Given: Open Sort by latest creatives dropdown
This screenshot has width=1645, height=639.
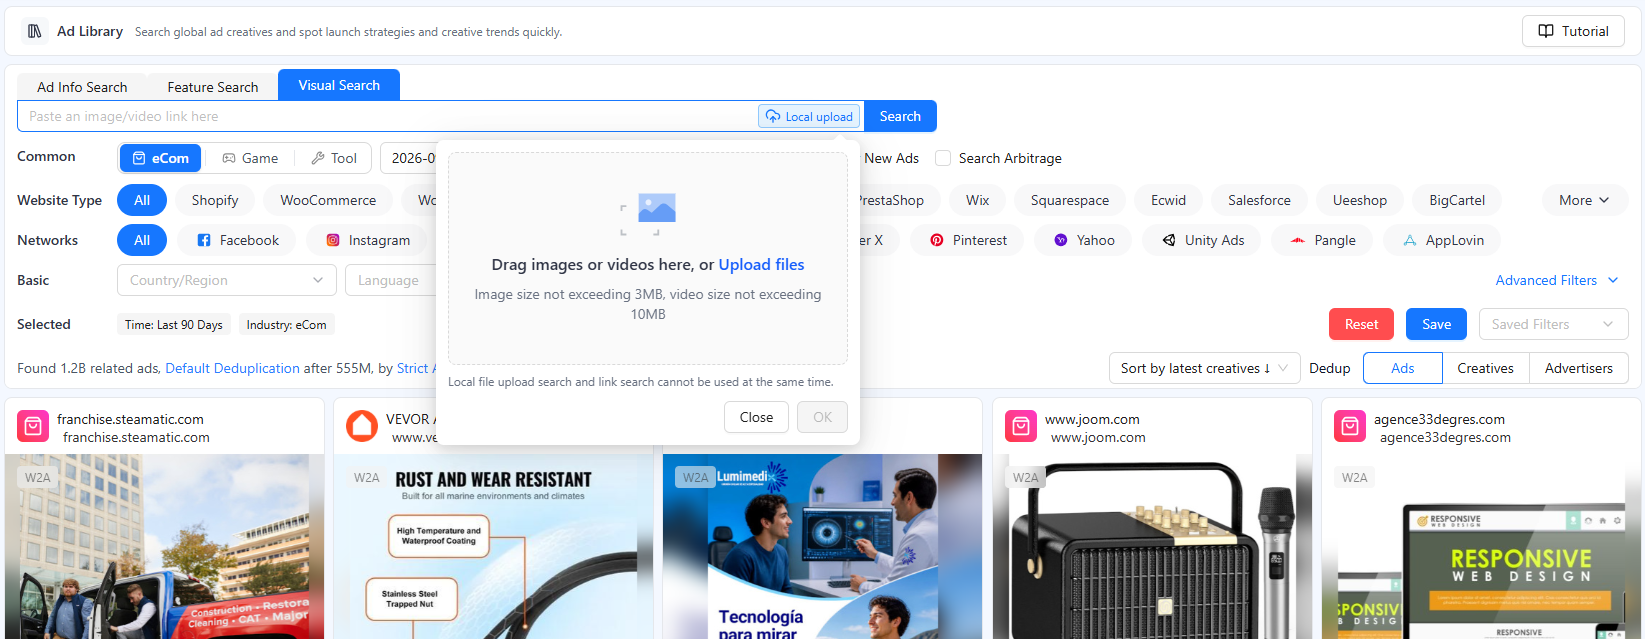Looking at the screenshot, I should click(1204, 368).
